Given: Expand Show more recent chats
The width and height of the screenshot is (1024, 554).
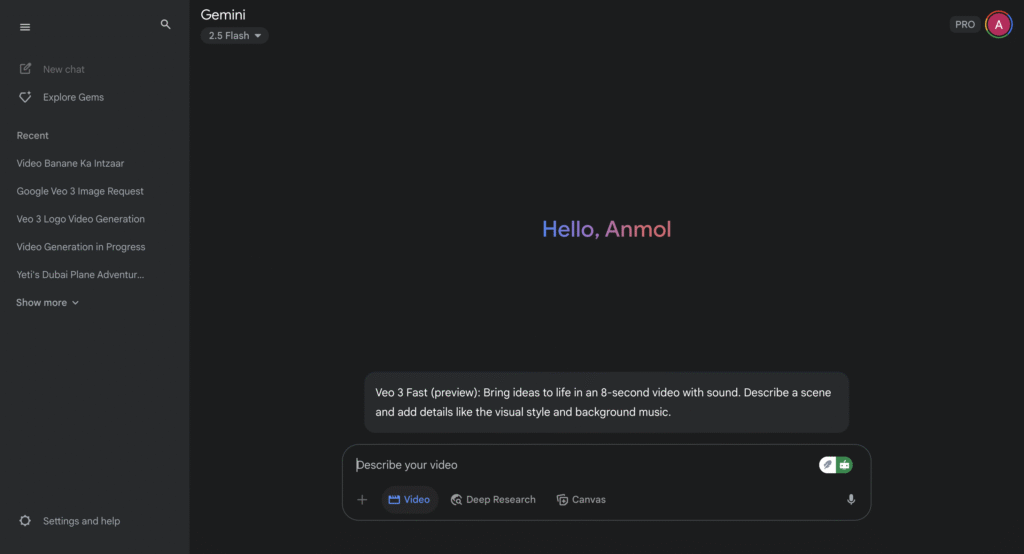Looking at the screenshot, I should tap(47, 302).
